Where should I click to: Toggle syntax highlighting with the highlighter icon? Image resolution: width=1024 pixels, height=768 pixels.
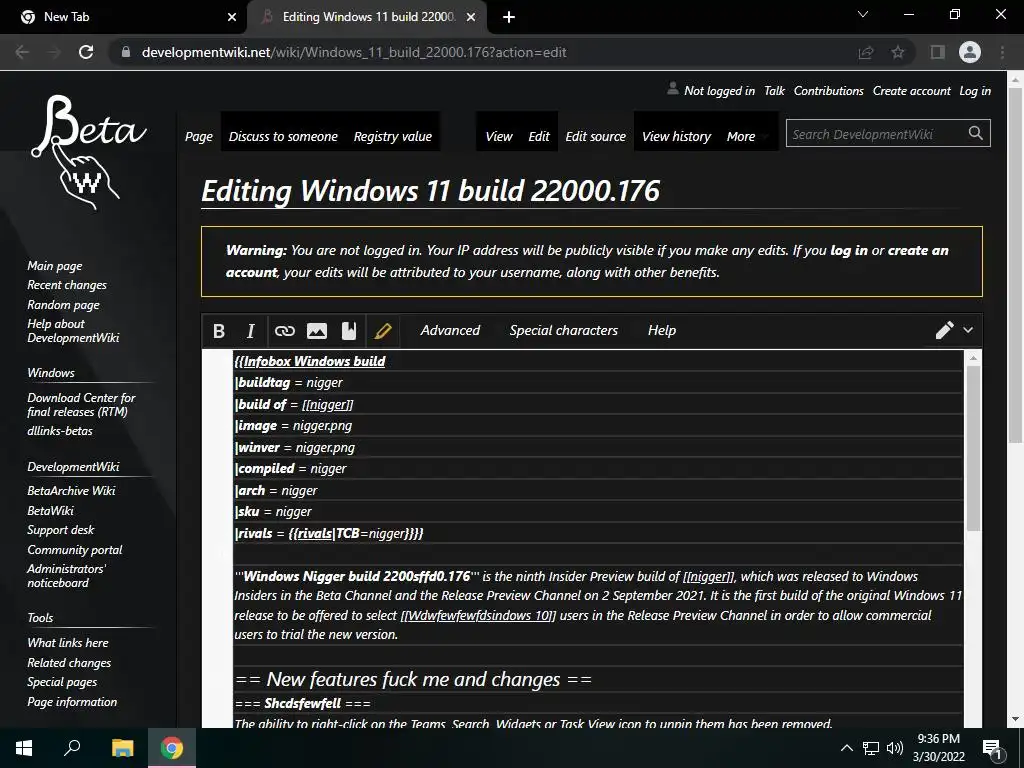click(383, 331)
